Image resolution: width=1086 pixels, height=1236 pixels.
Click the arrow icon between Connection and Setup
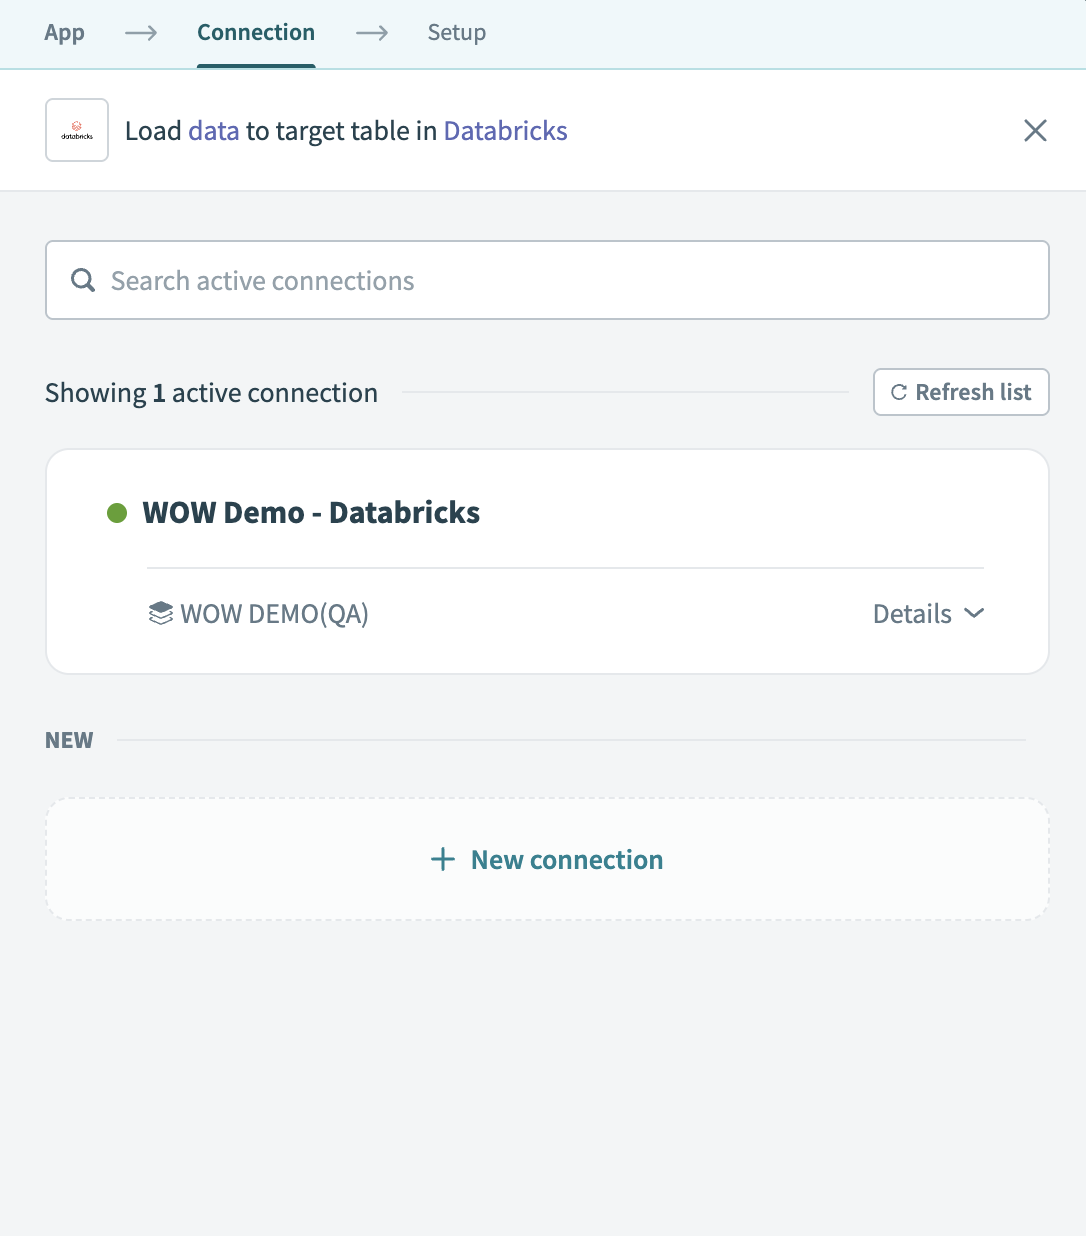pos(371,32)
